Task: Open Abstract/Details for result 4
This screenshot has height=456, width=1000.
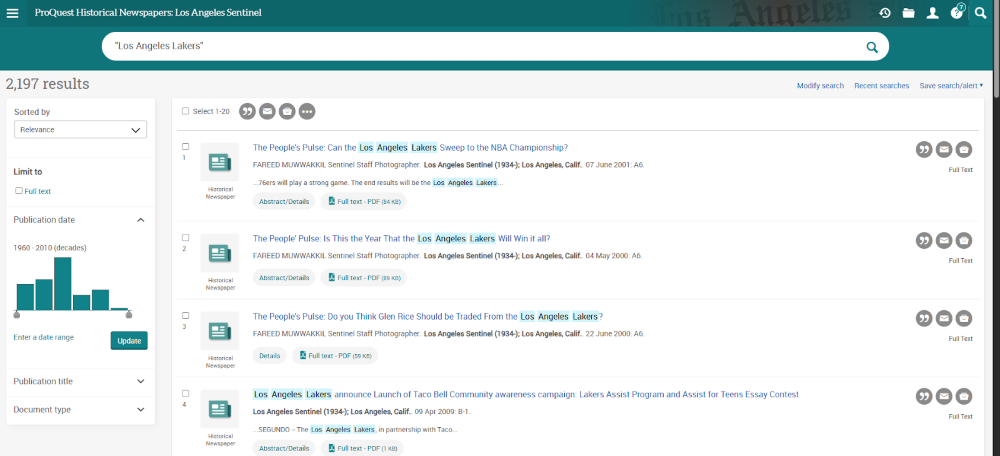Action: [284, 448]
